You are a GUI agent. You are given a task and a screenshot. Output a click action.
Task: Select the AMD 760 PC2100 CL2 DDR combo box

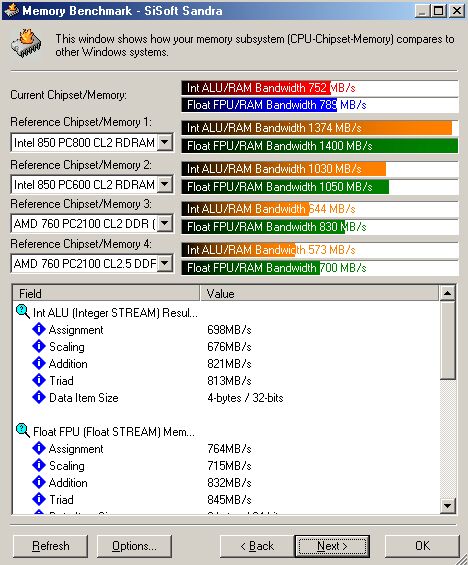click(92, 224)
